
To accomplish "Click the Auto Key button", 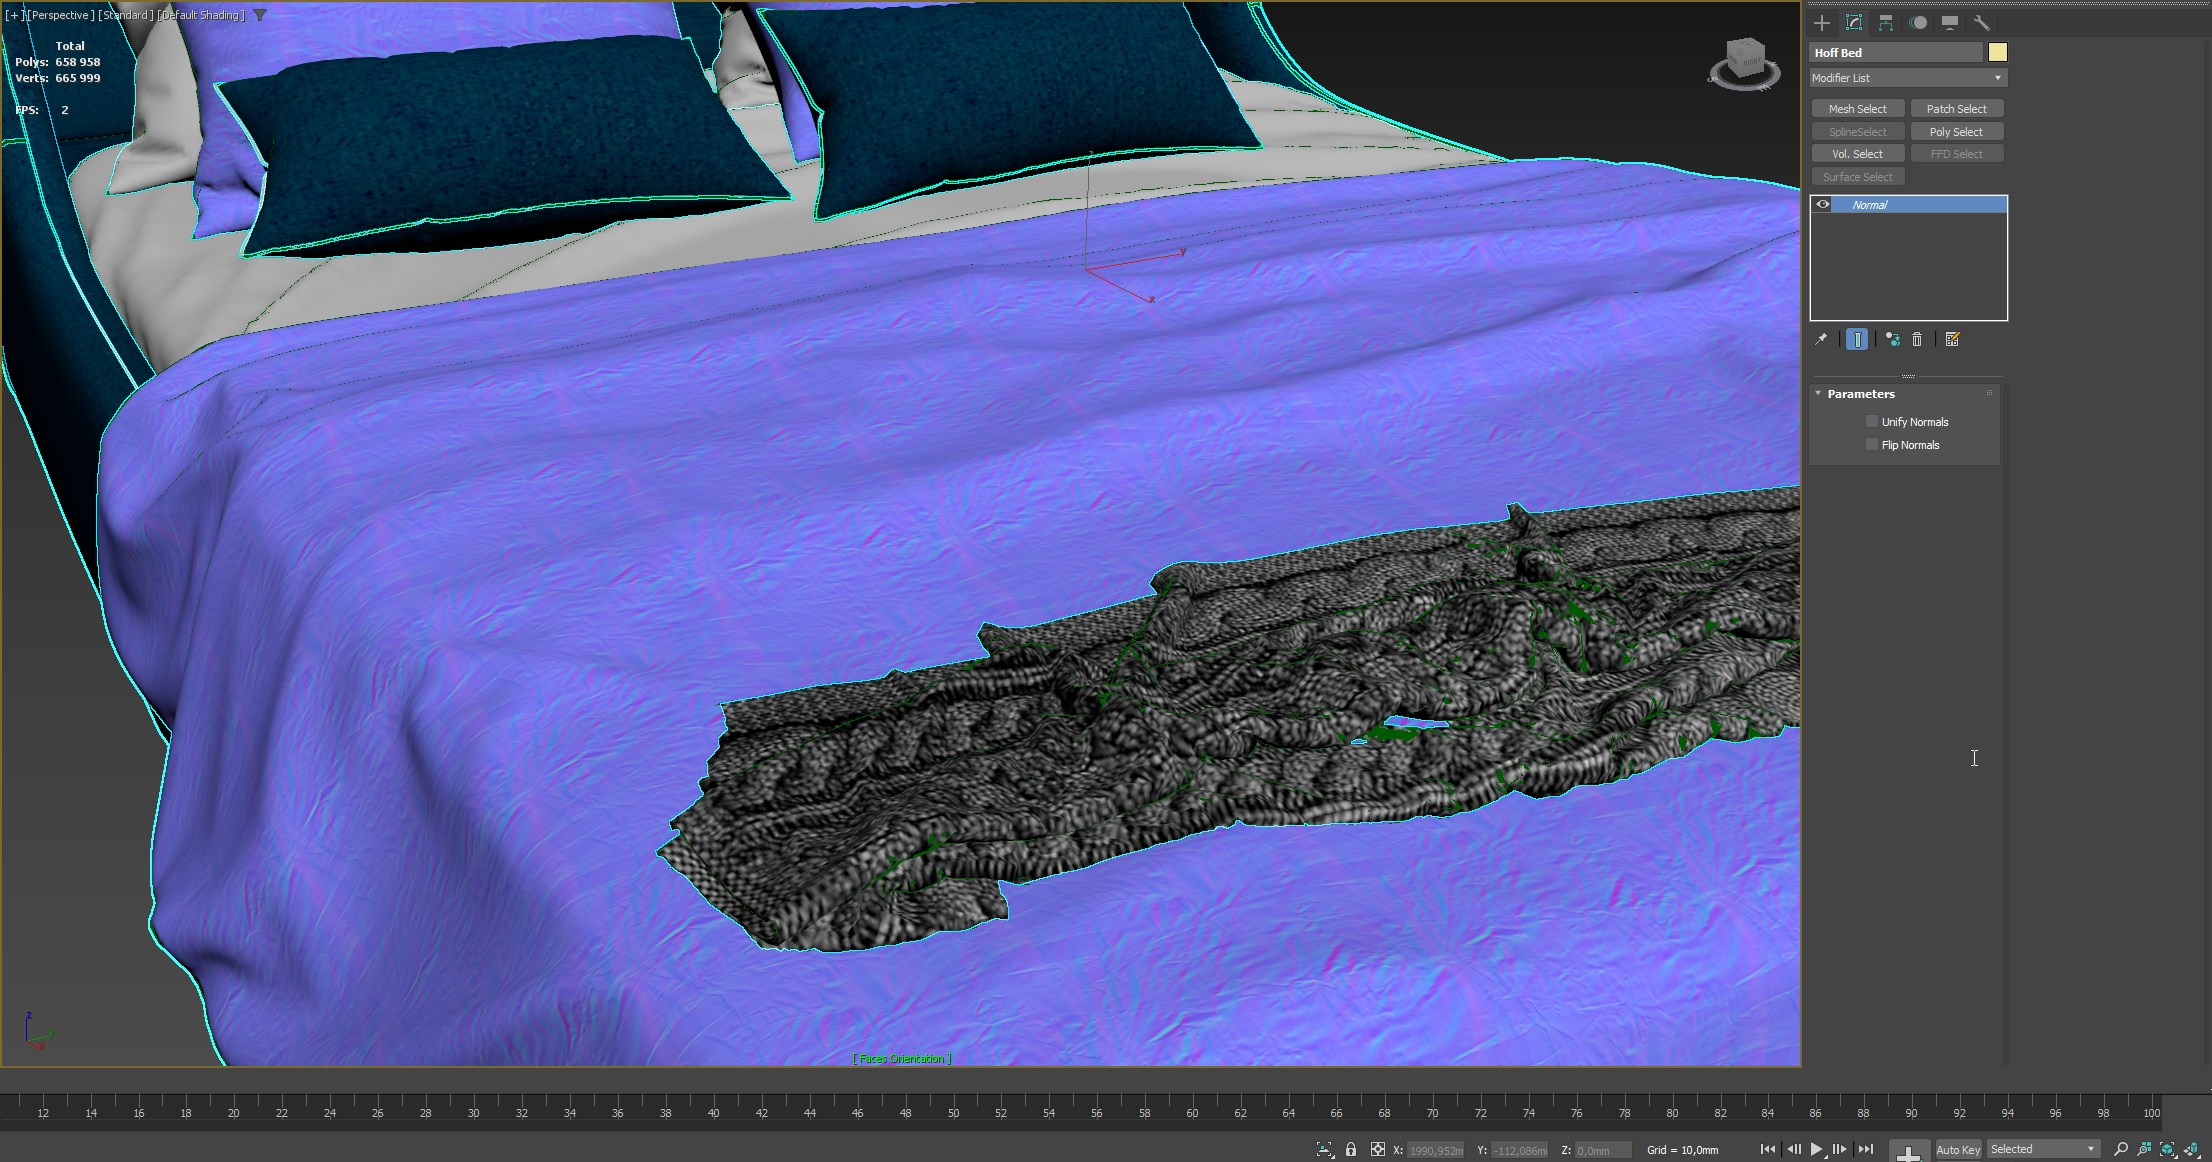I will tap(1957, 1150).
